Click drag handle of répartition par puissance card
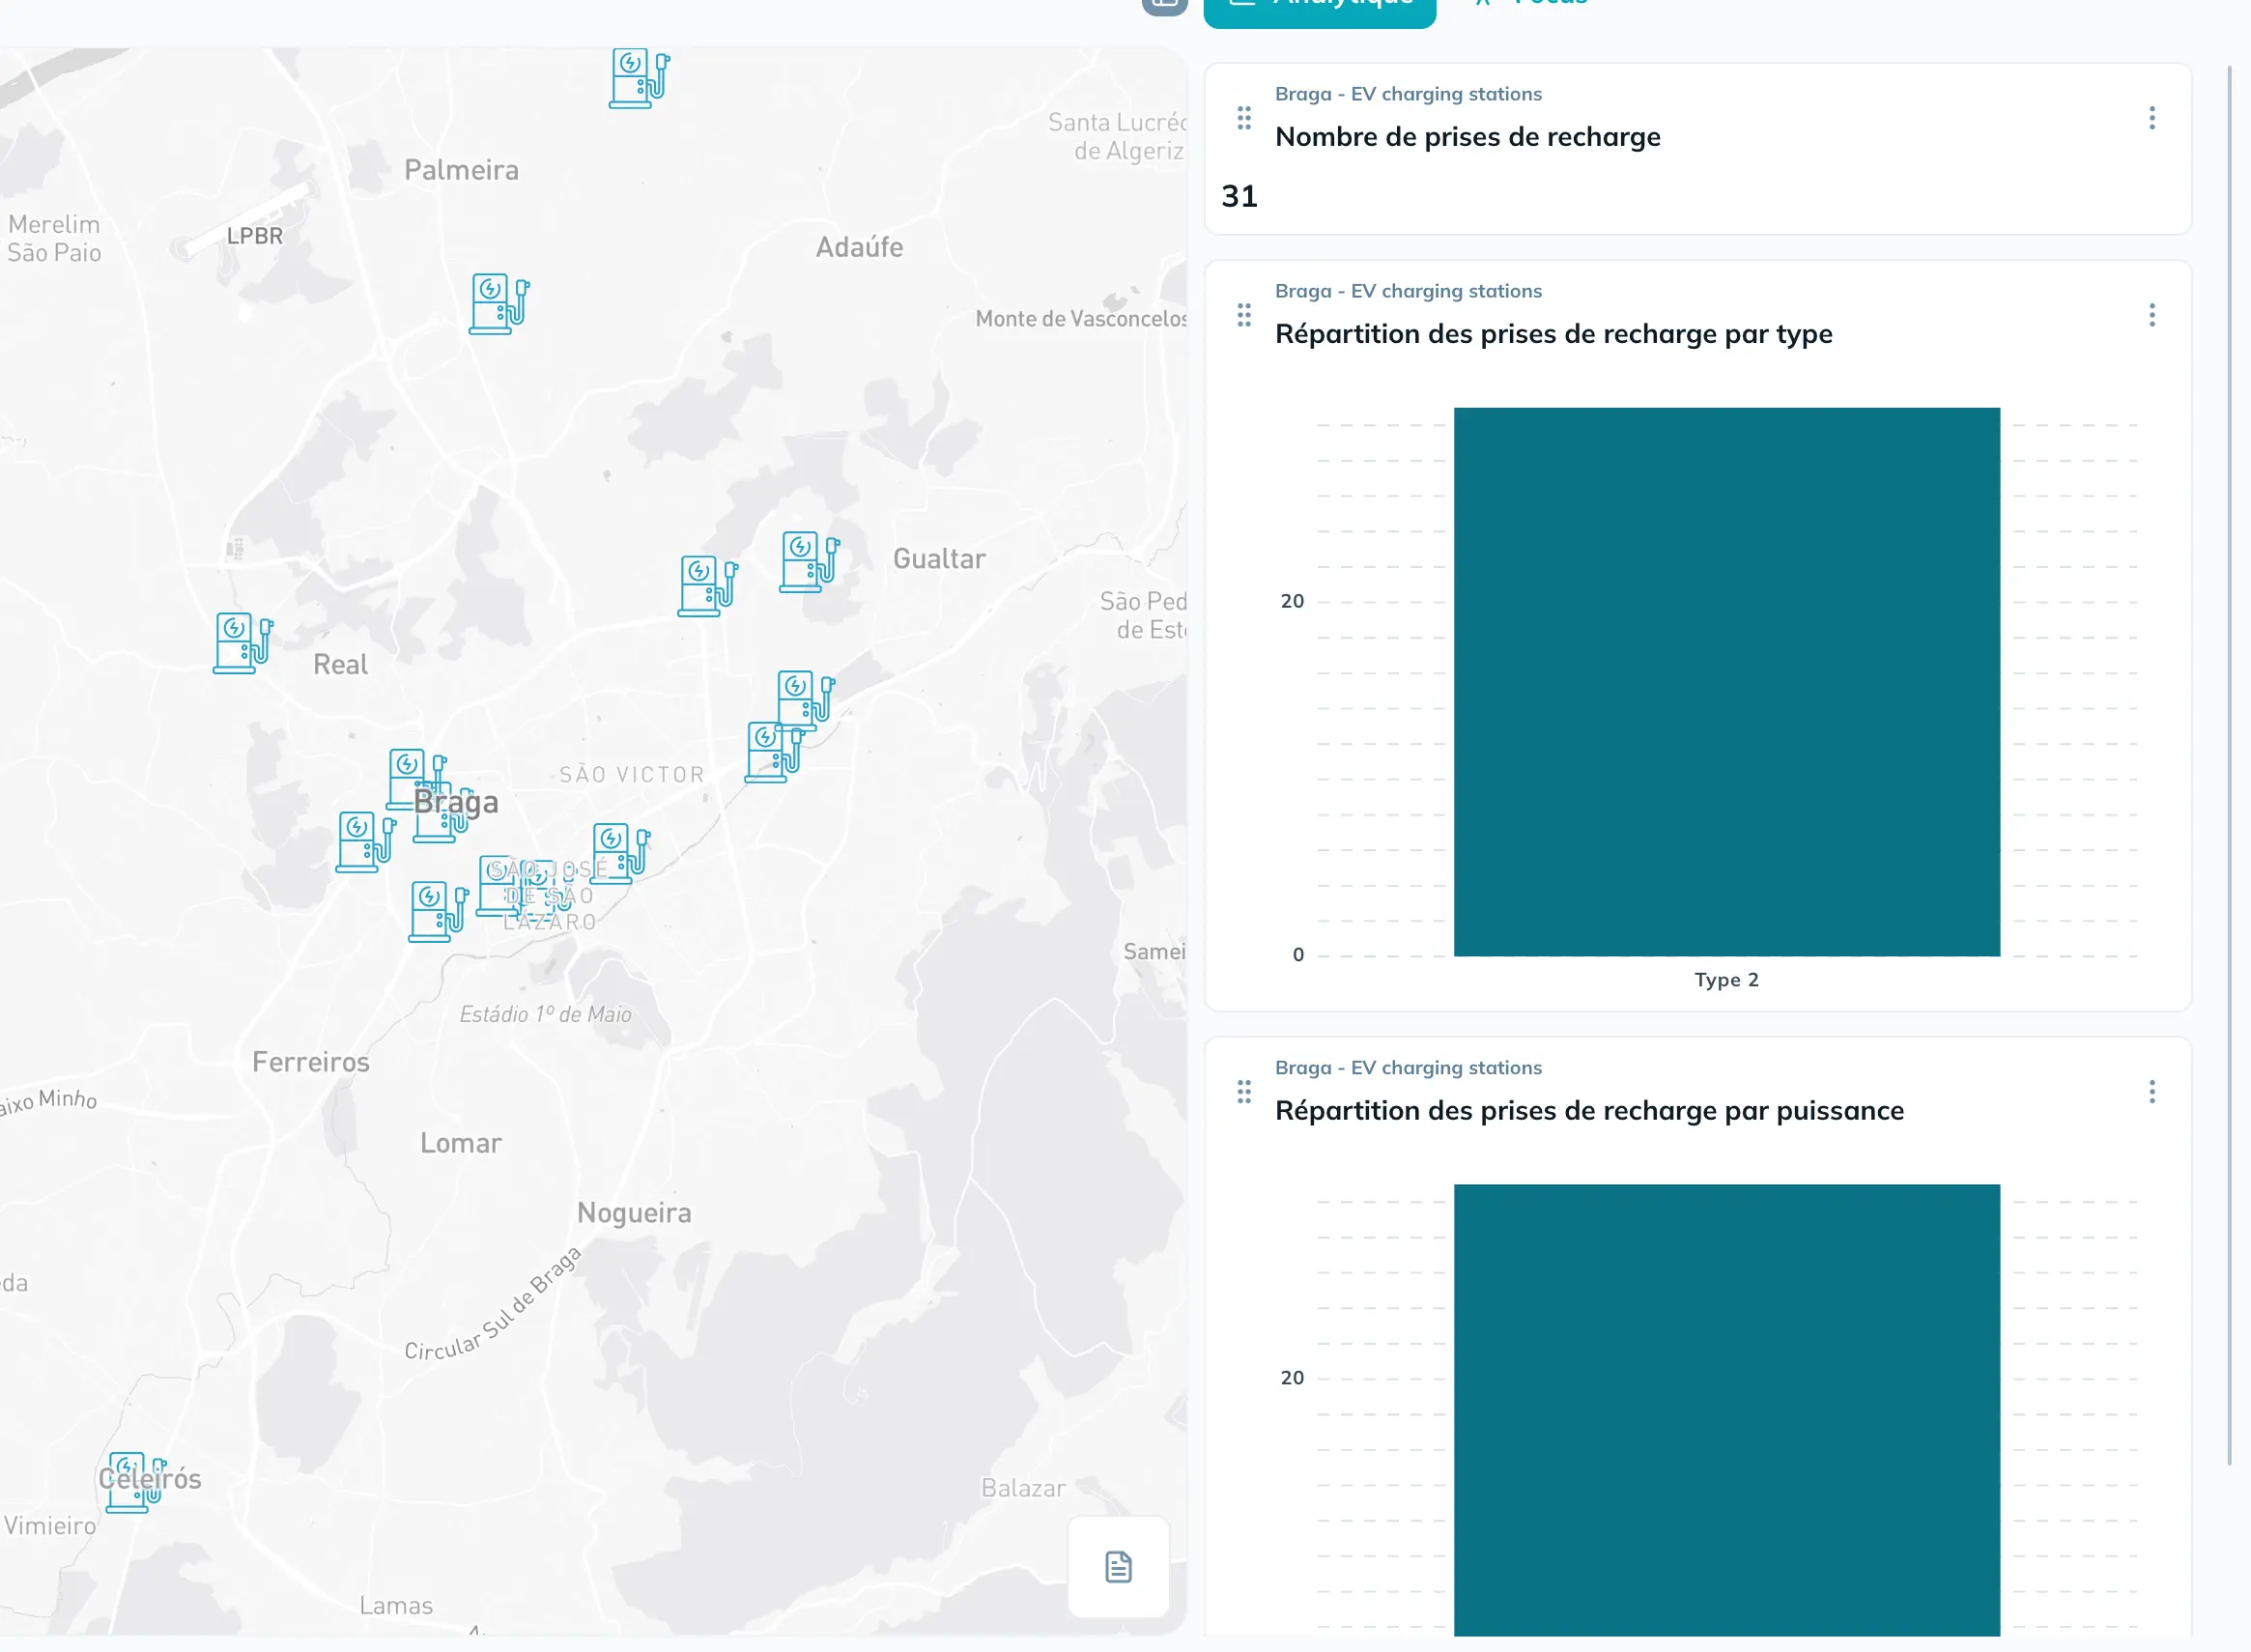 [x=1243, y=1091]
